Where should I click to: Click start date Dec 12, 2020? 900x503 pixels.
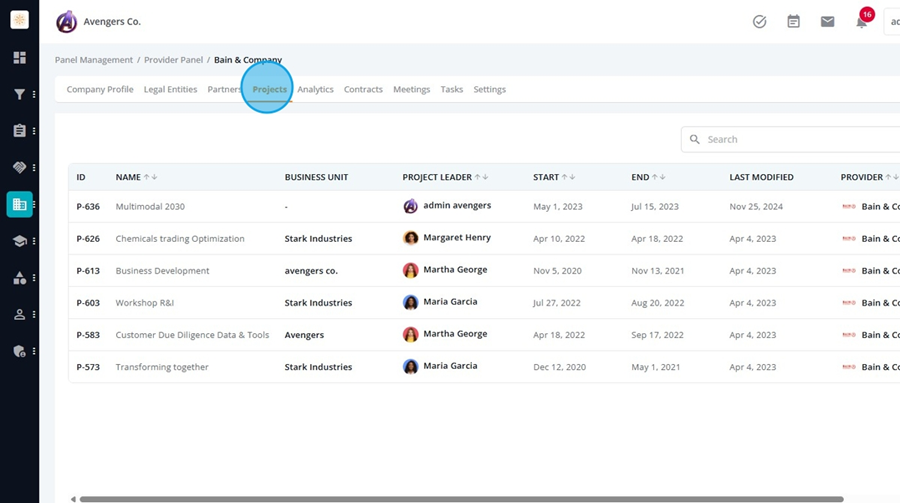click(560, 367)
